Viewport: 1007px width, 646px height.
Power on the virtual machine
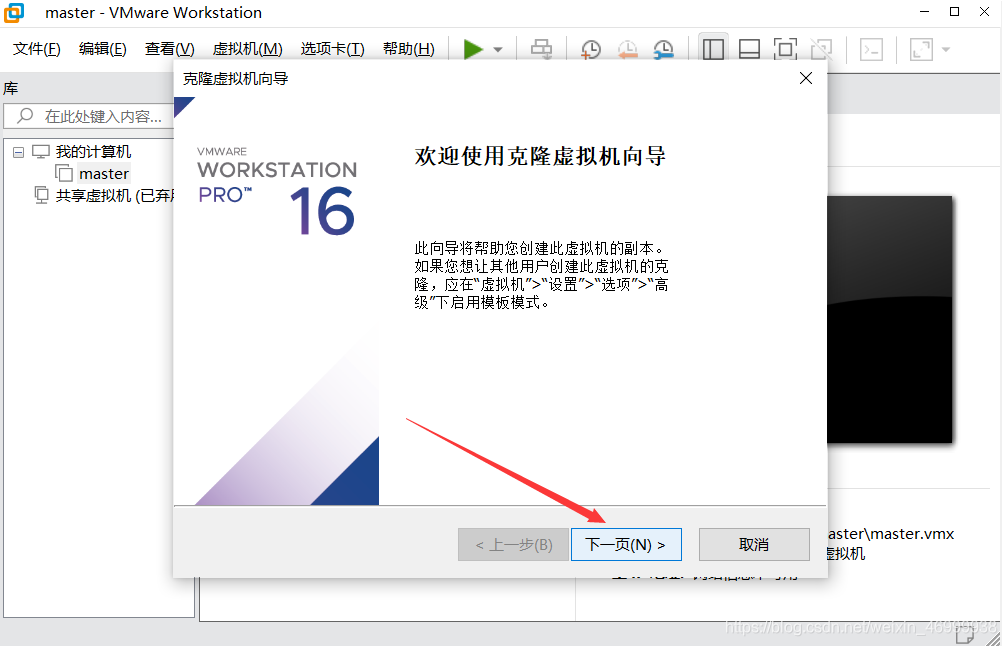coord(471,48)
